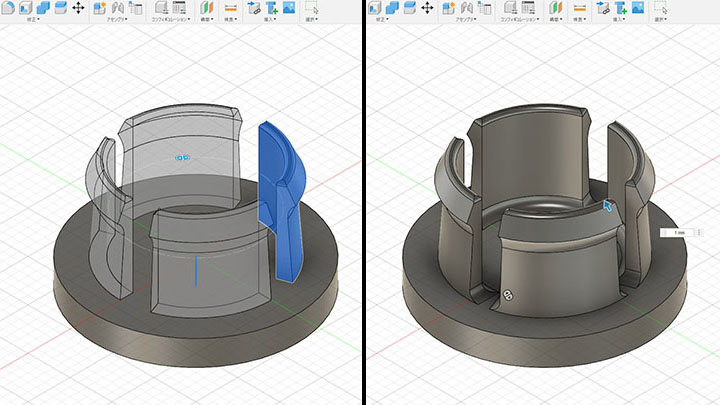Viewport: 720px width, 405px height.
Task: Open configuration table icon in right view
Action: tap(528, 7)
